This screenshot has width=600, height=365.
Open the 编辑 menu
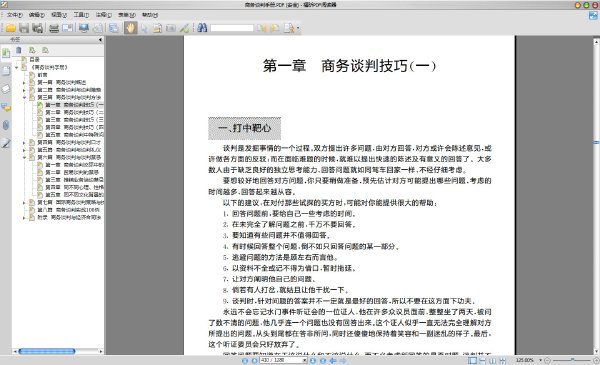tap(37, 15)
